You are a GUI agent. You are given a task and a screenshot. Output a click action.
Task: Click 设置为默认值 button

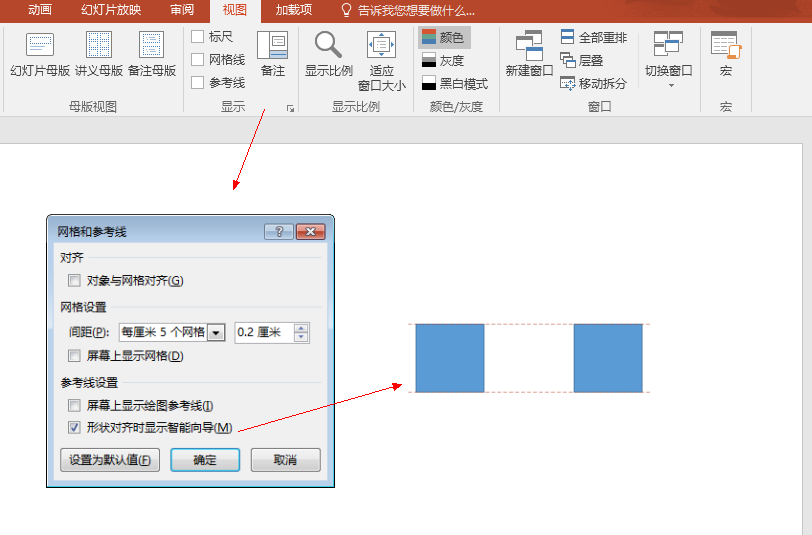tap(110, 460)
